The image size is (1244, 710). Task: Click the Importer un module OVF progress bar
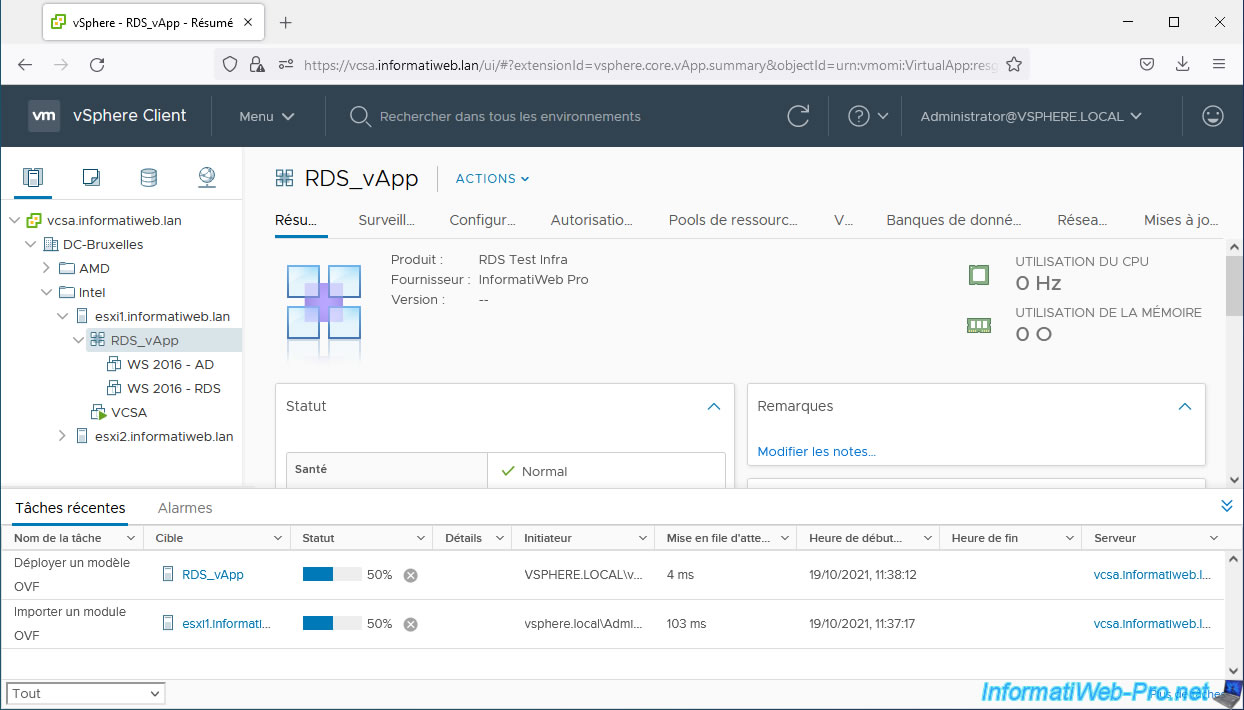point(332,623)
